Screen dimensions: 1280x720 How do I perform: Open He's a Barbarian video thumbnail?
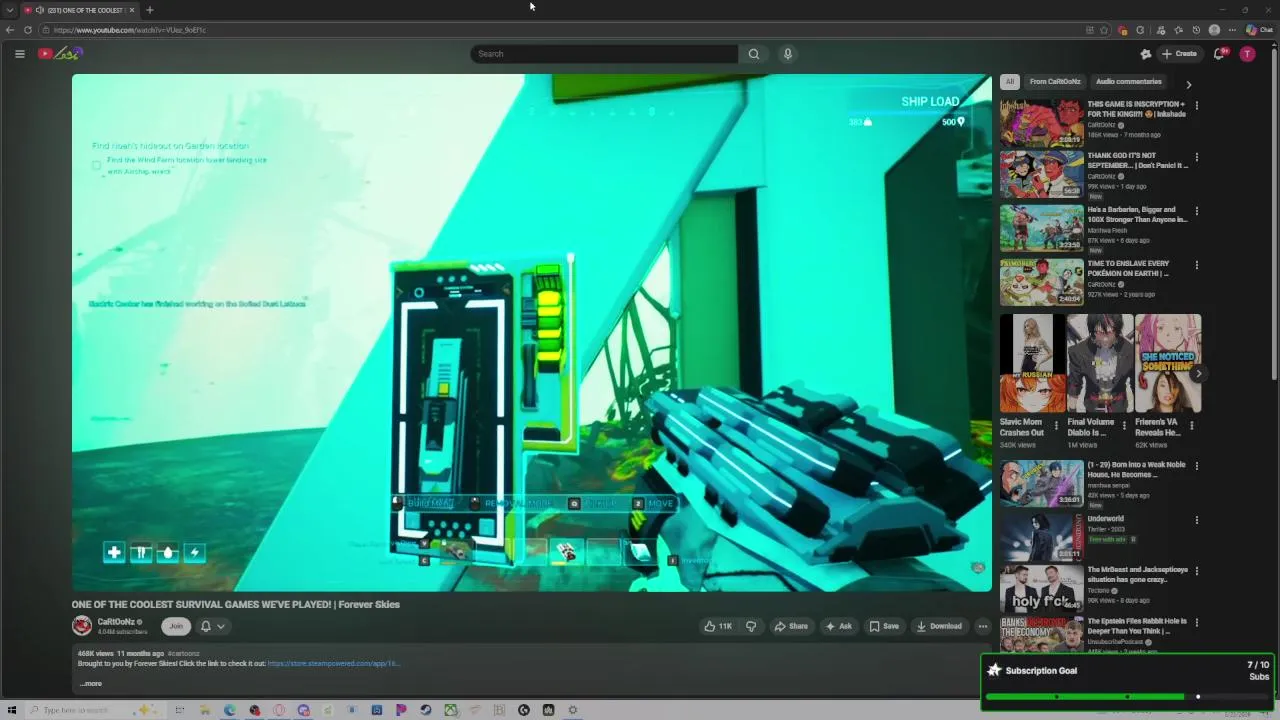click(x=1041, y=228)
